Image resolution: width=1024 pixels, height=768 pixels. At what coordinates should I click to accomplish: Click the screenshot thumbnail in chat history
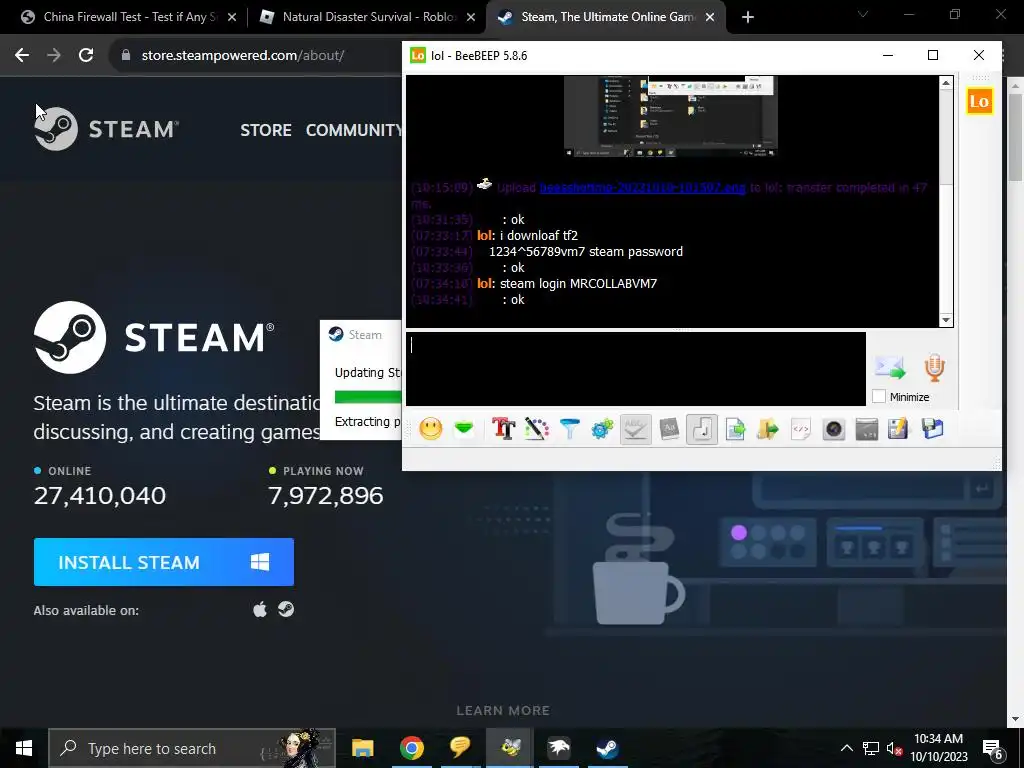coord(670,117)
